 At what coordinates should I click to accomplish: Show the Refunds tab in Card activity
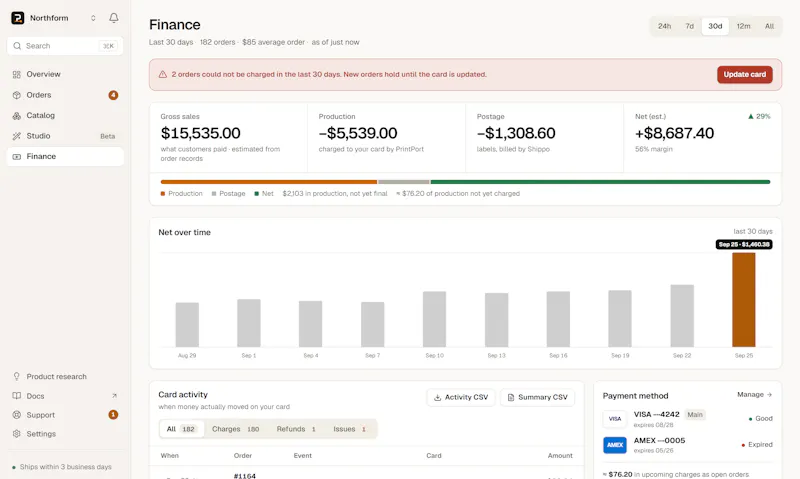pyautogui.click(x=296, y=429)
